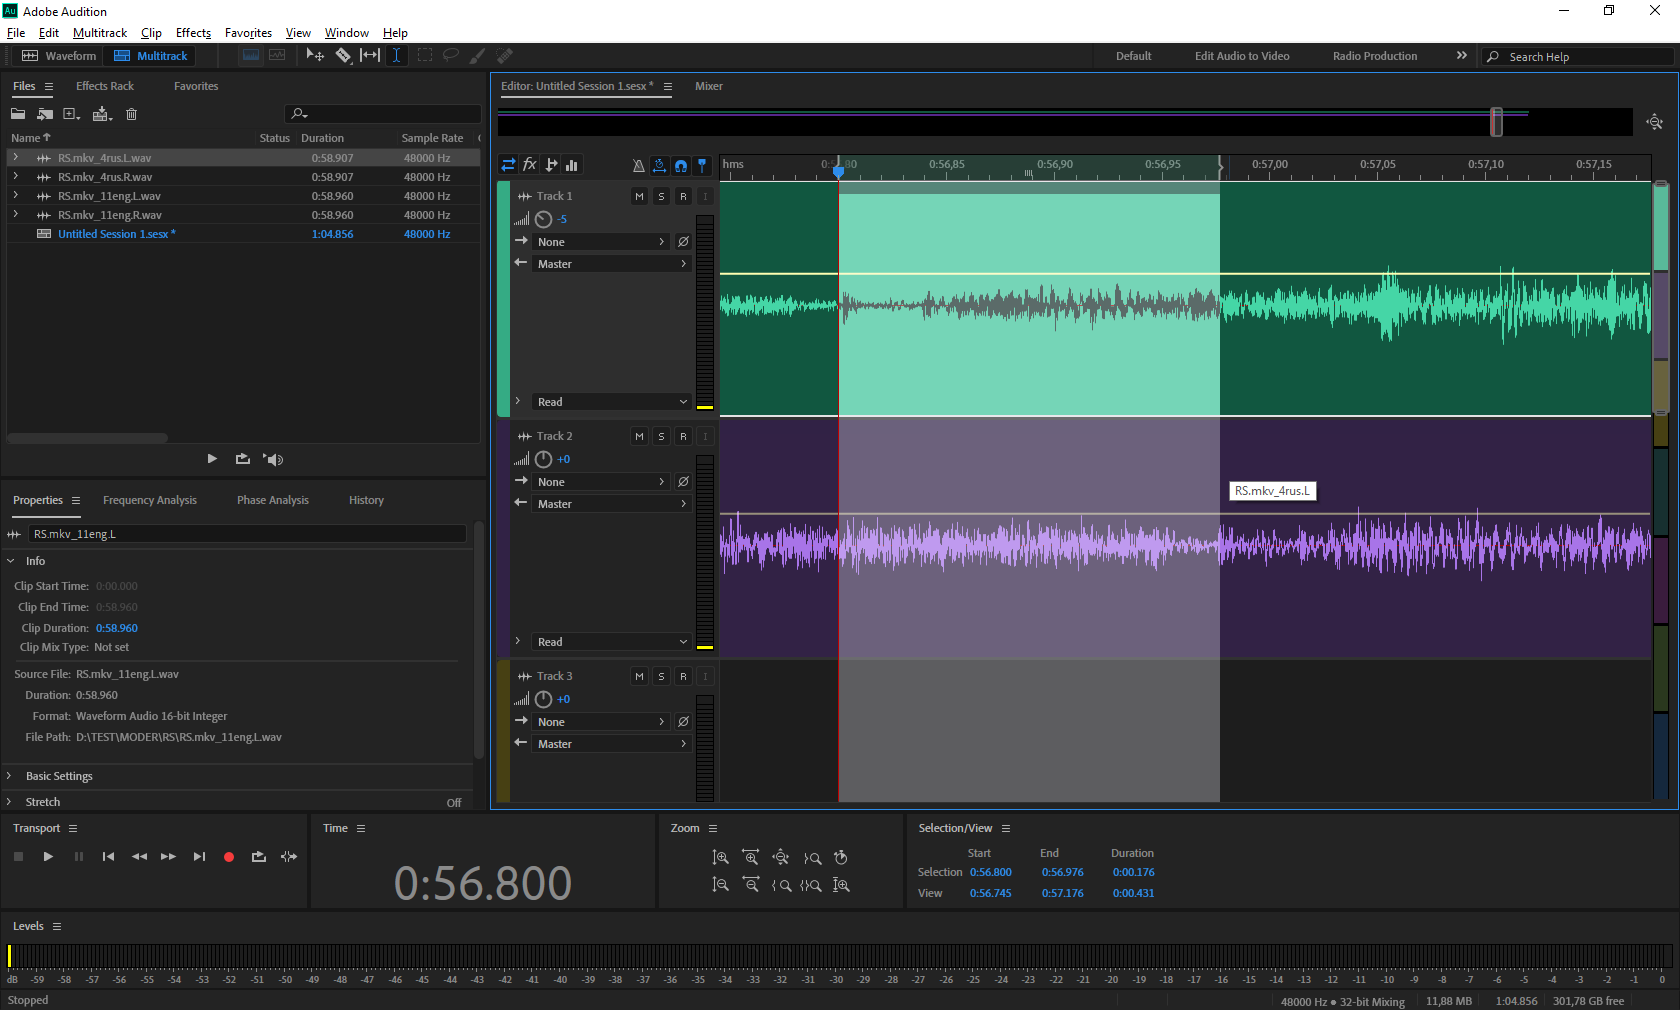Click the zoom navigator icon beside overview

pos(1655,122)
